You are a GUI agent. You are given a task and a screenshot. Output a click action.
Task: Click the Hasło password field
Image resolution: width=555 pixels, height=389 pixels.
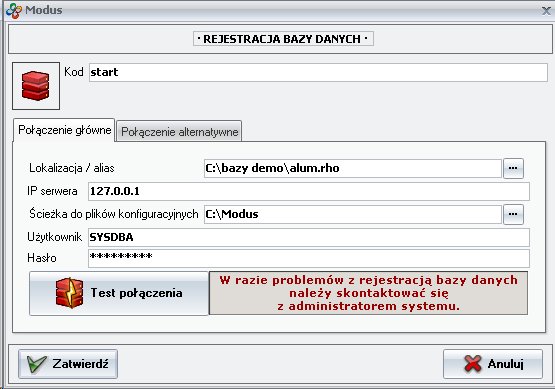coord(309,258)
